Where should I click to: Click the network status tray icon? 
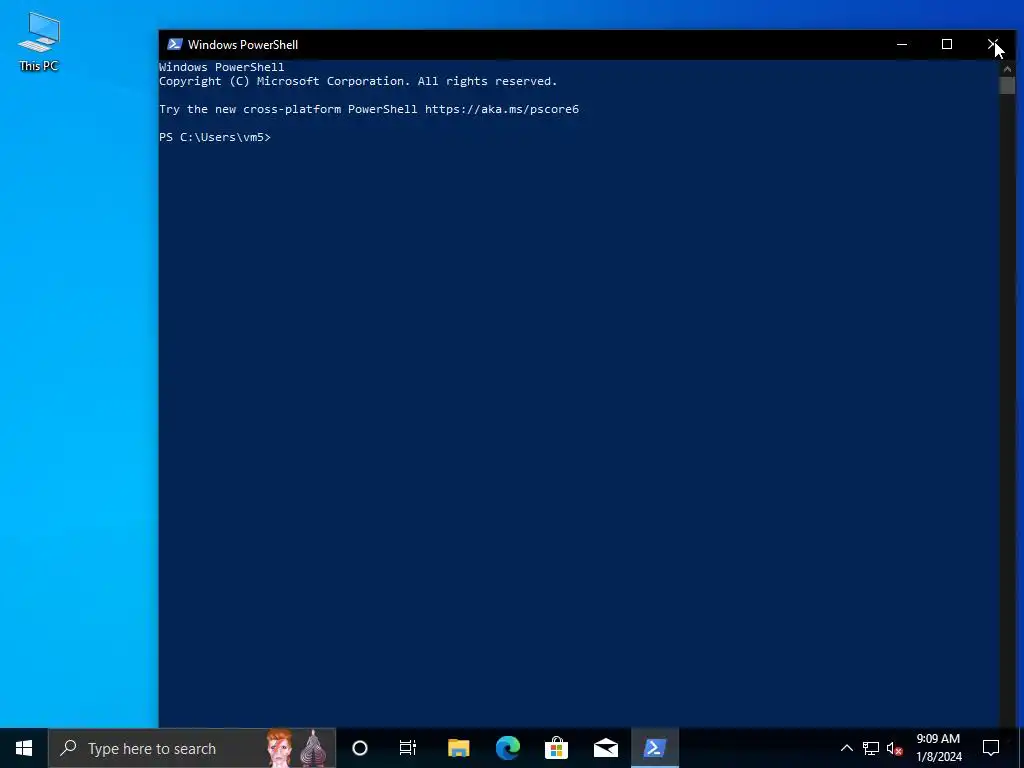tap(871, 748)
